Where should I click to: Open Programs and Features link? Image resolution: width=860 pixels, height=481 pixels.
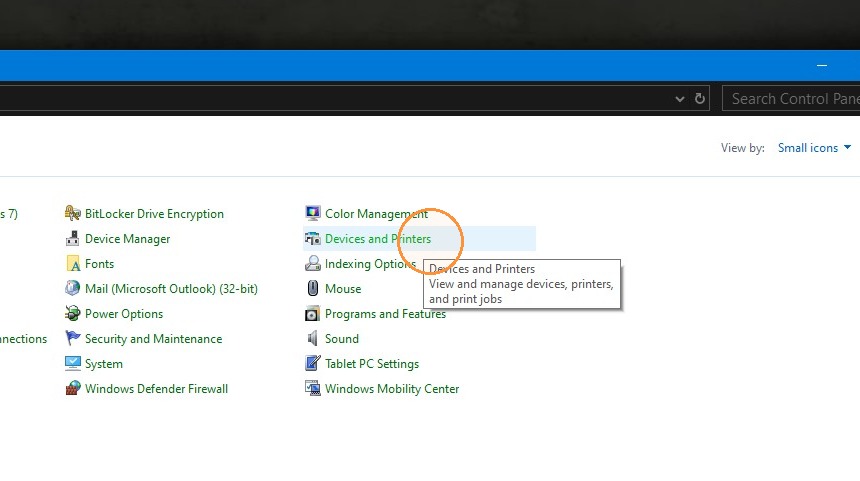tap(385, 314)
